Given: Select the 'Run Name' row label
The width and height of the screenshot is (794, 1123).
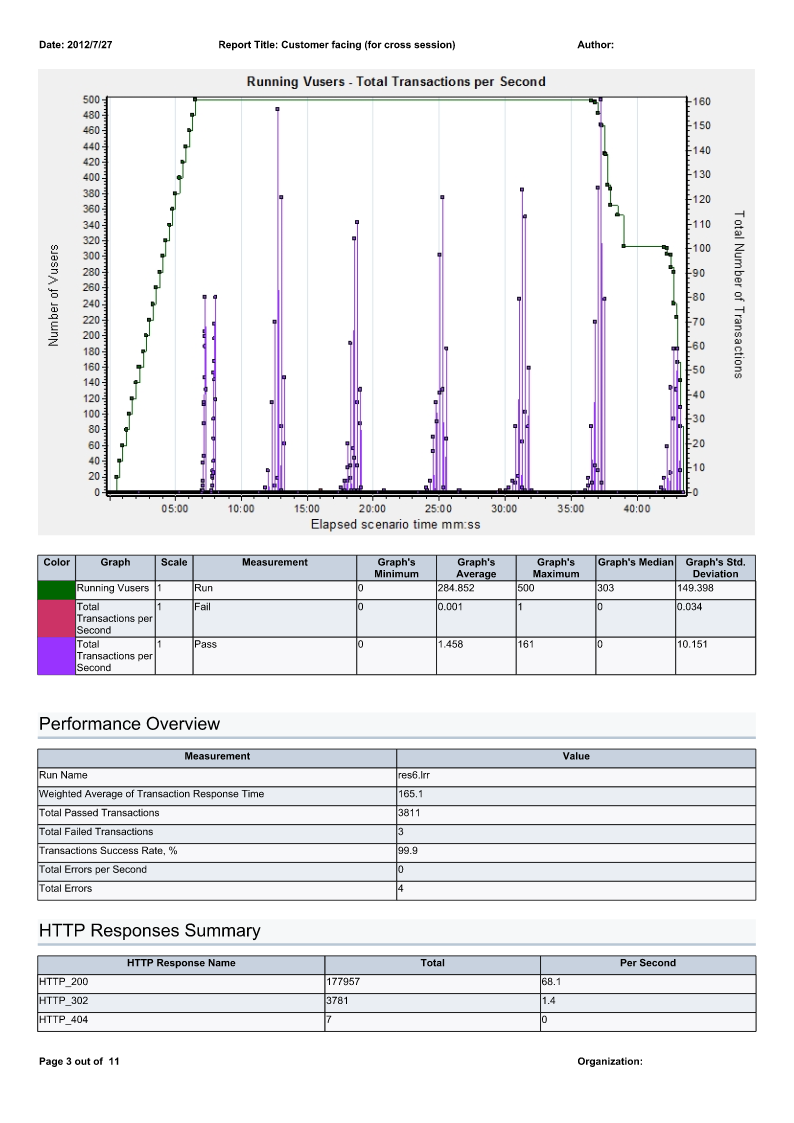Looking at the screenshot, I should pyautogui.click(x=63, y=775).
